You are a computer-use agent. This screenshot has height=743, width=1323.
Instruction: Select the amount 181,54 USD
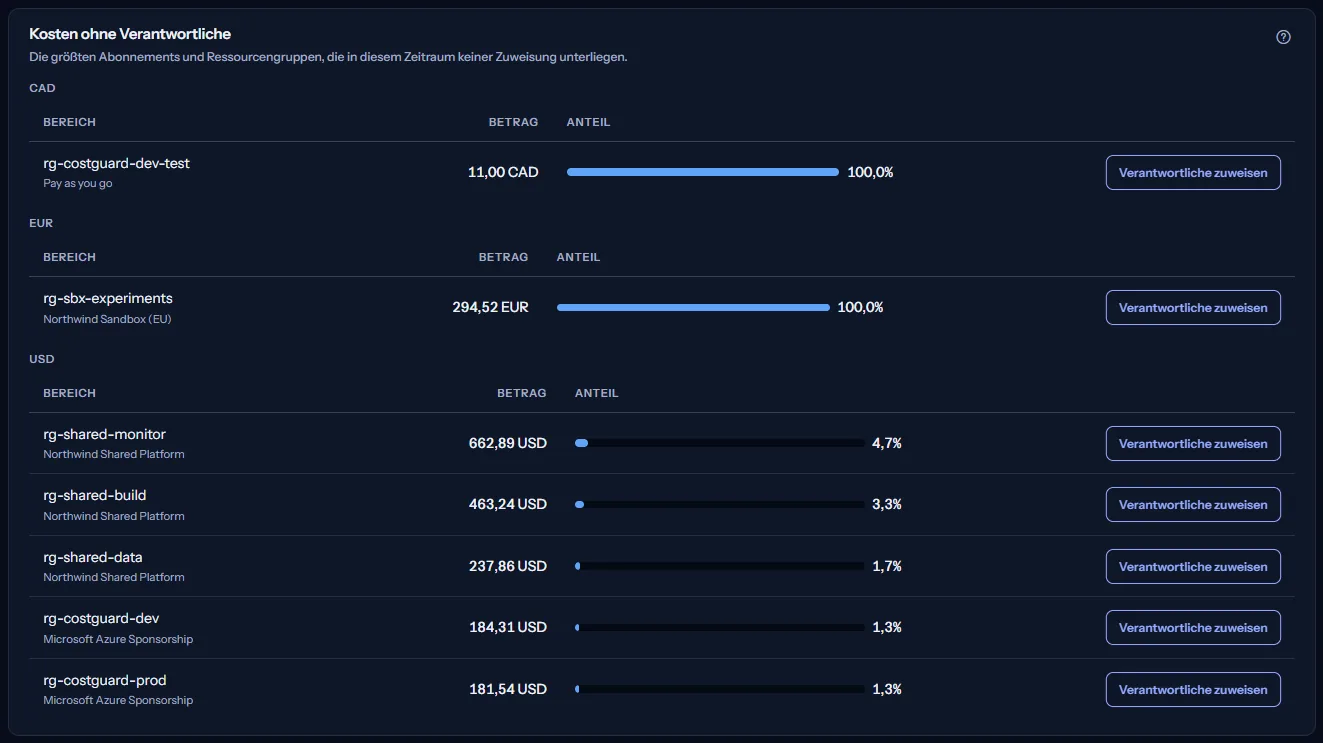tap(508, 690)
